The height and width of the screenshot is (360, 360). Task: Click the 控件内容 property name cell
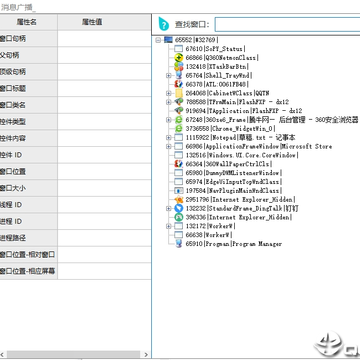pyautogui.click(x=29, y=138)
